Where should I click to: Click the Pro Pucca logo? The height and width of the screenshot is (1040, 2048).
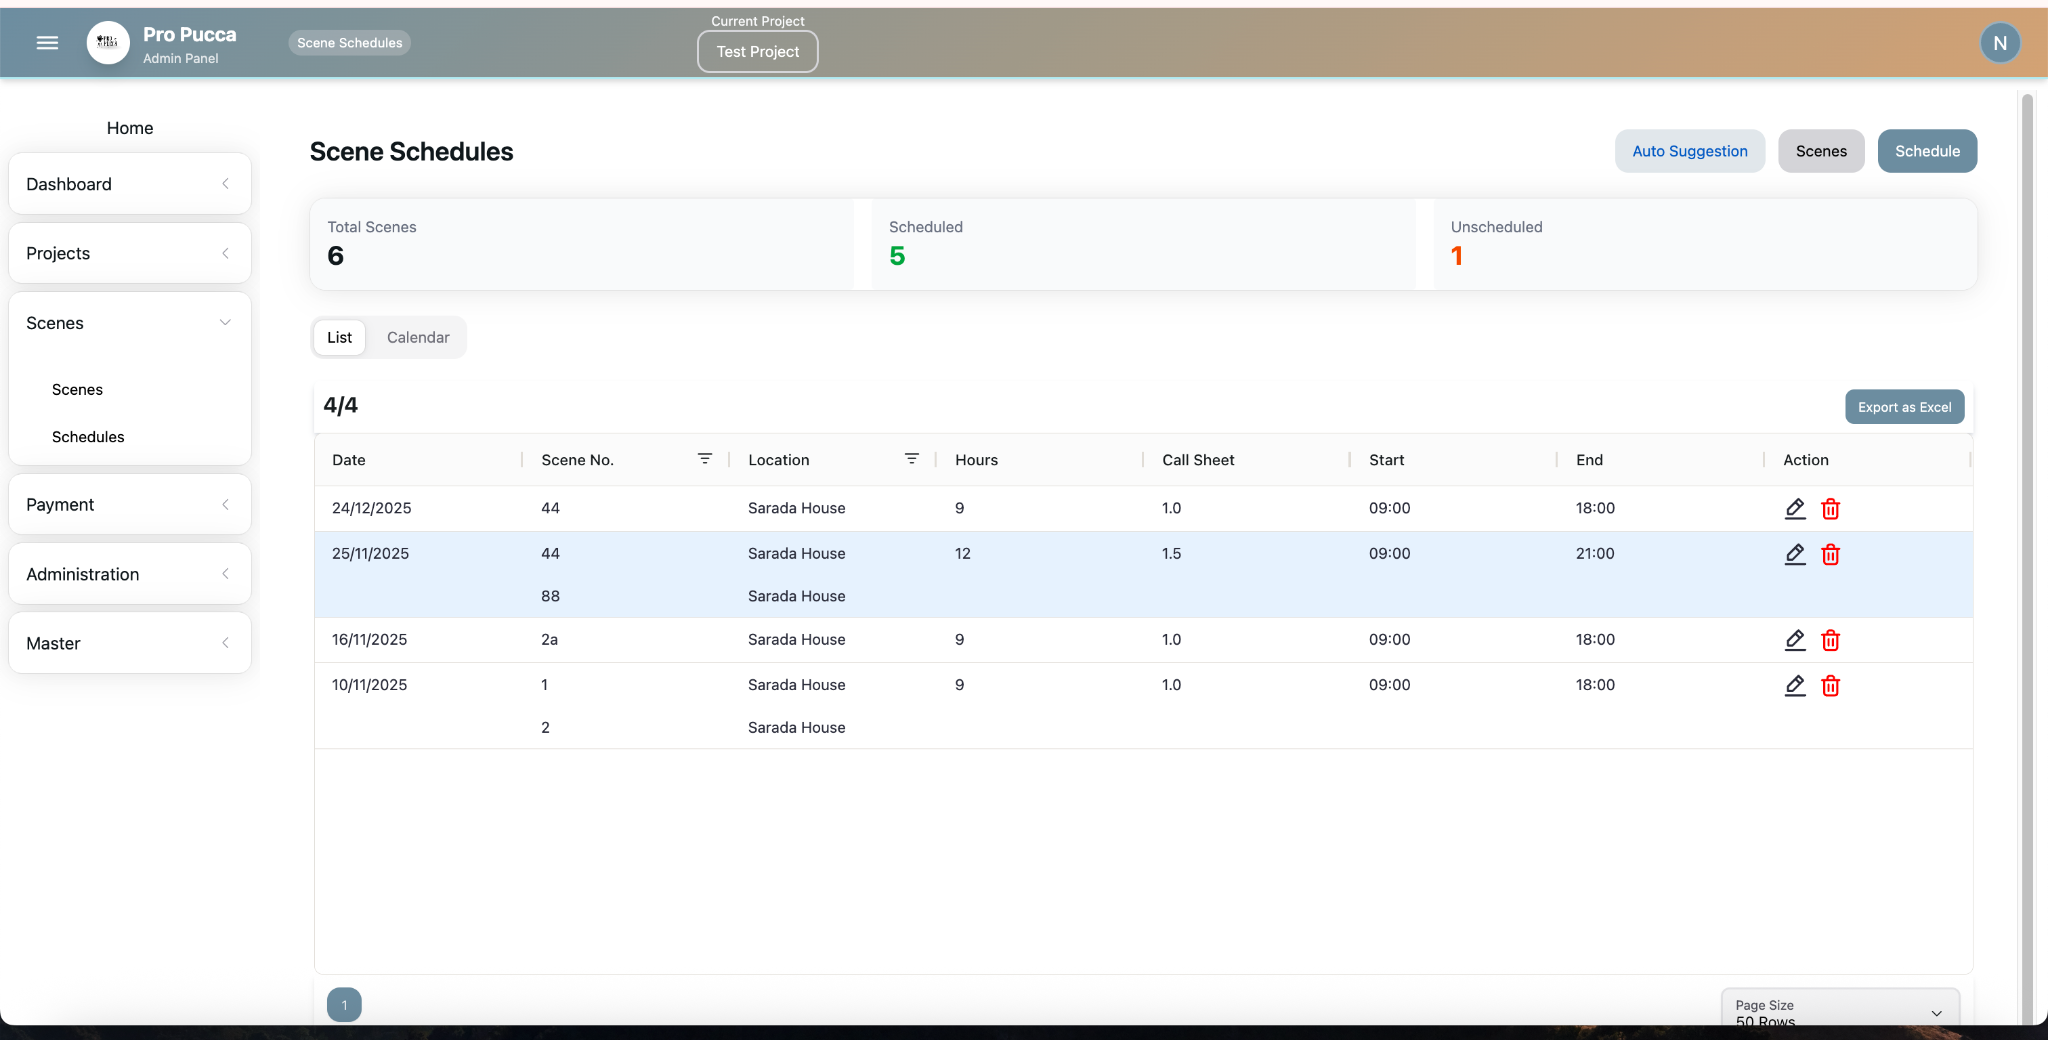(x=108, y=43)
